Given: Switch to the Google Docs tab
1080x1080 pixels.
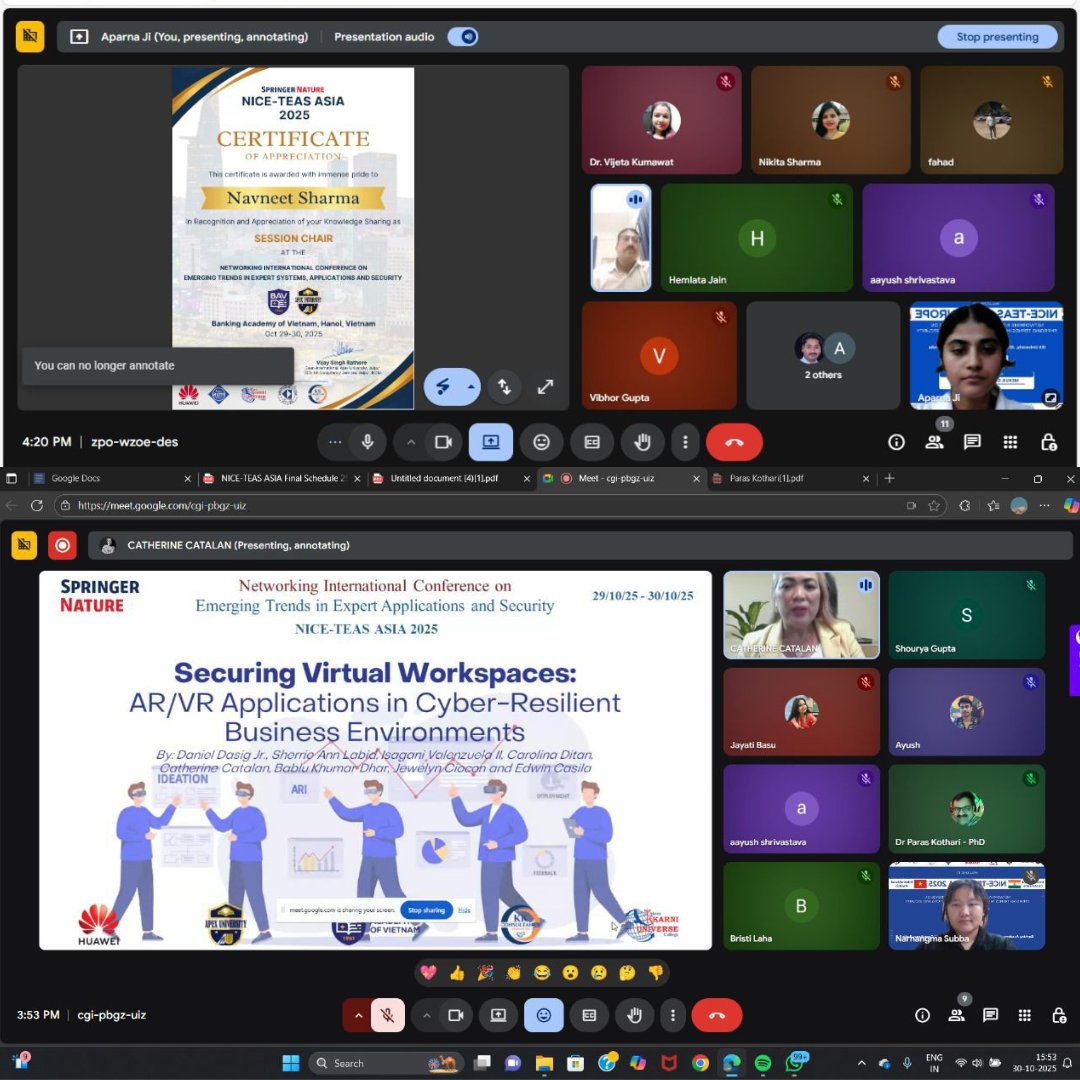Looking at the screenshot, I should coord(112,478).
